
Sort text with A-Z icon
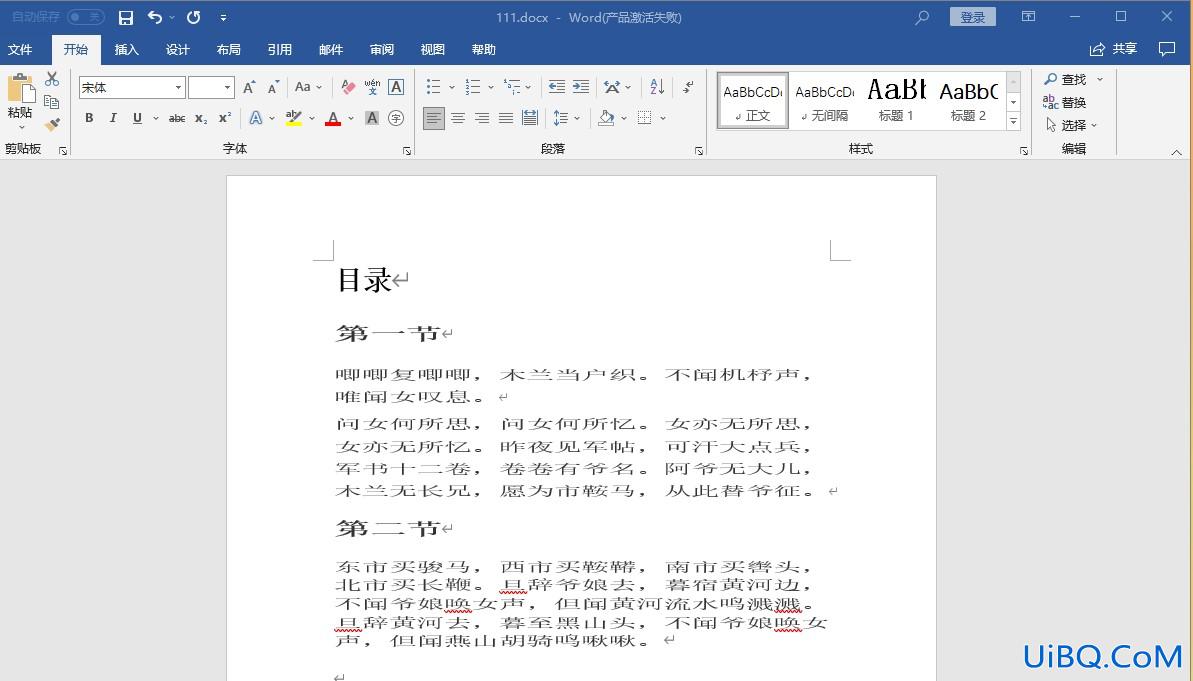pyautogui.click(x=657, y=87)
